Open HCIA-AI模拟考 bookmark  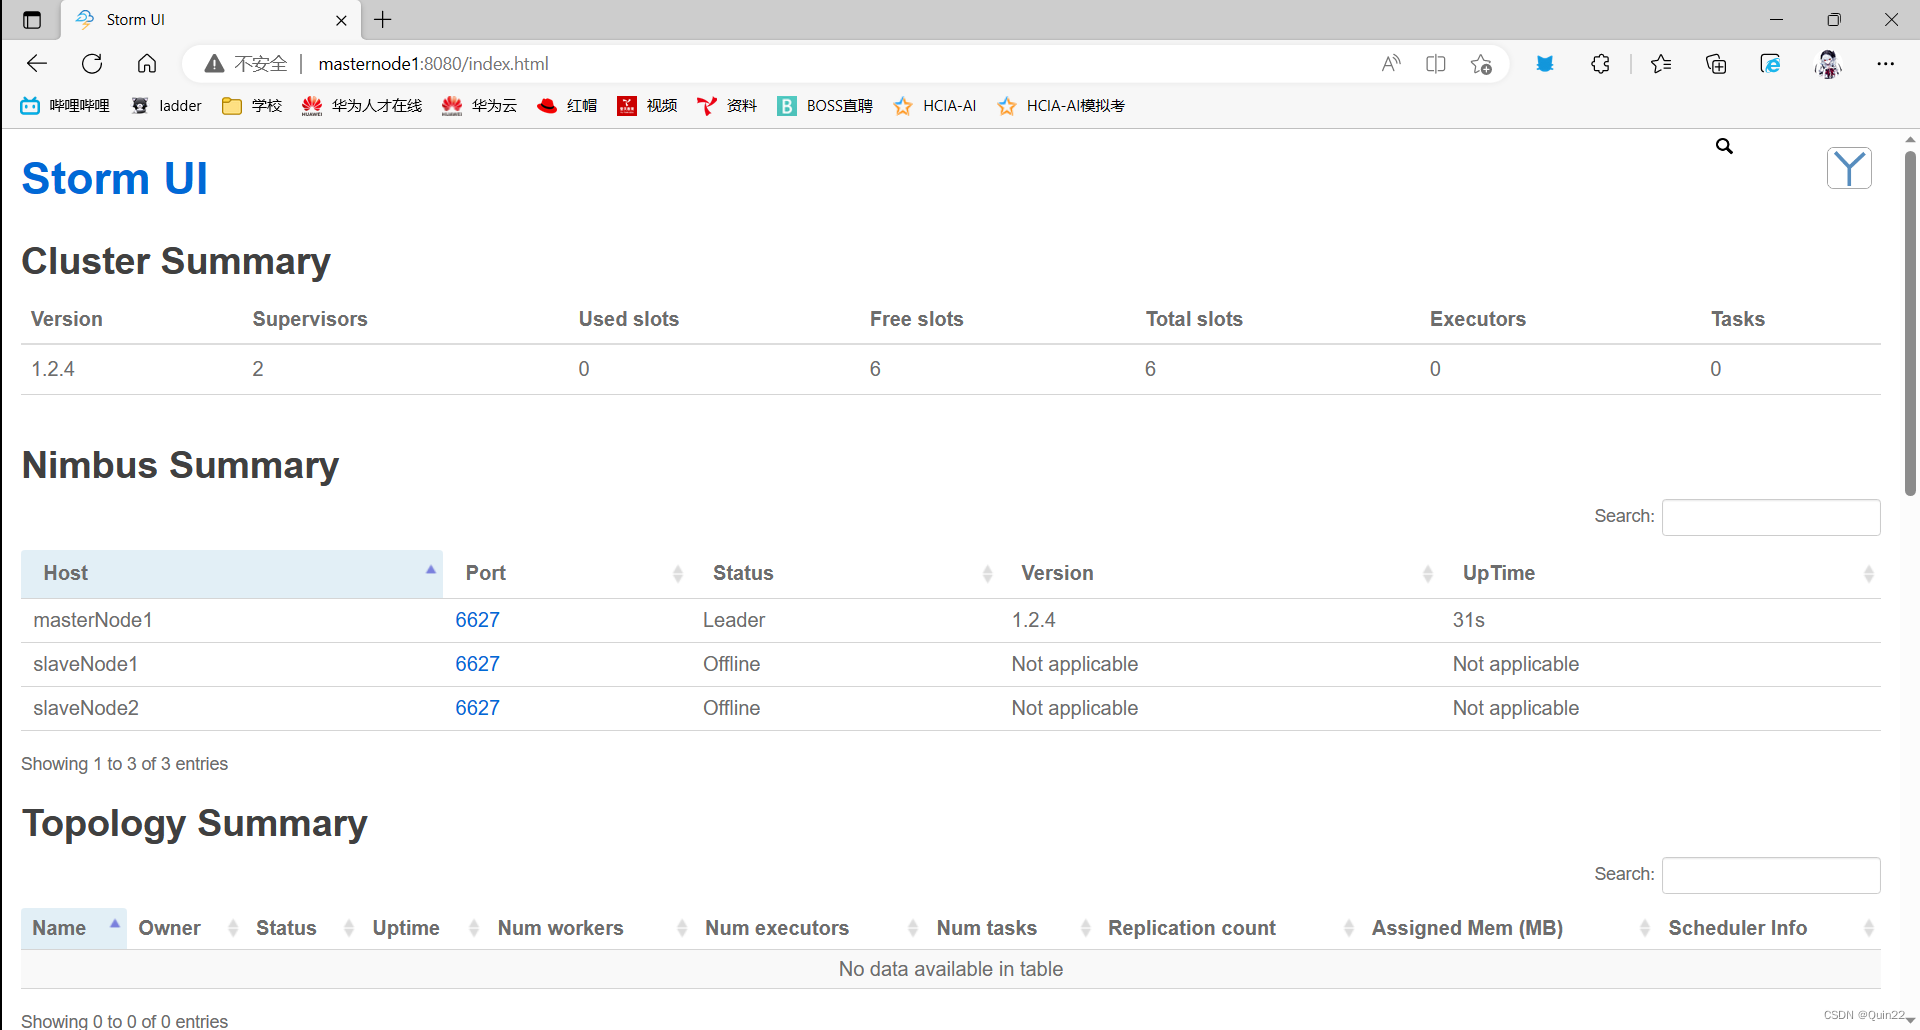click(1061, 106)
